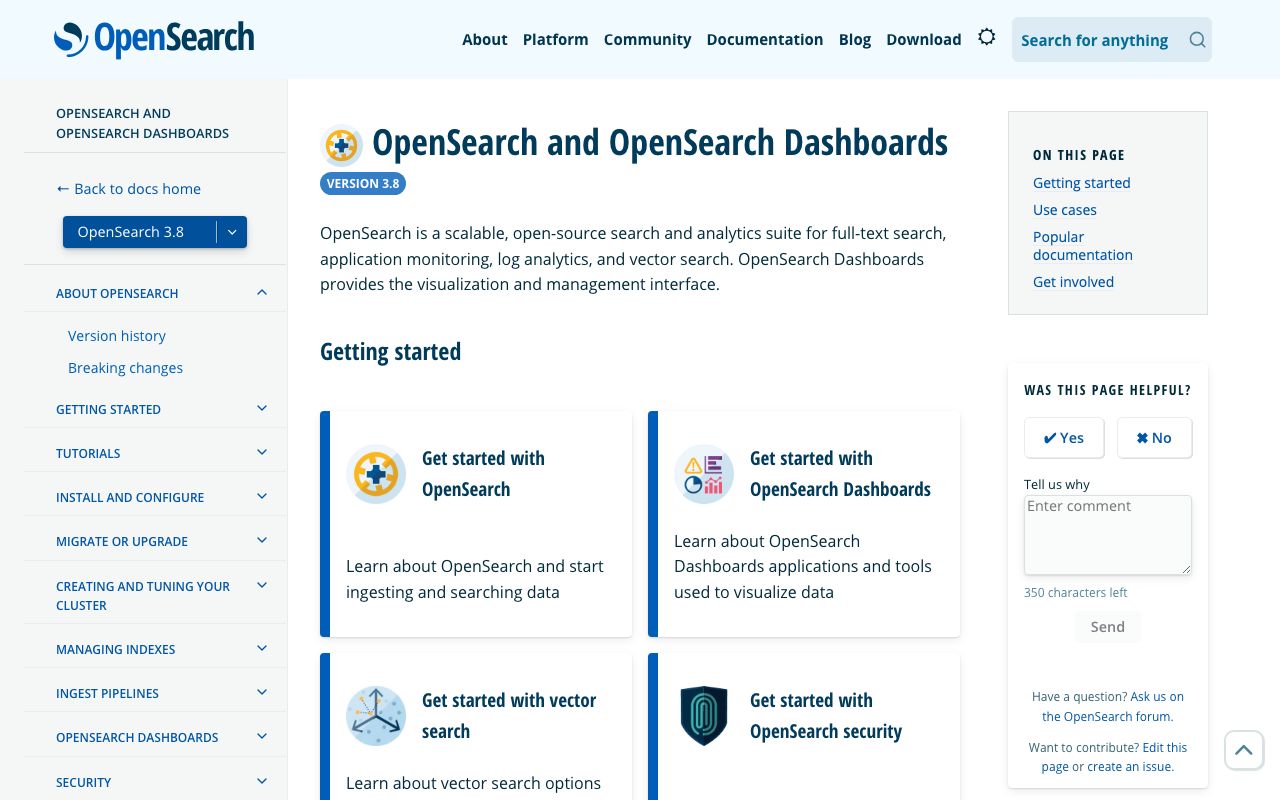Click the Enter comment text area
1280x800 pixels.
[x=1108, y=535]
